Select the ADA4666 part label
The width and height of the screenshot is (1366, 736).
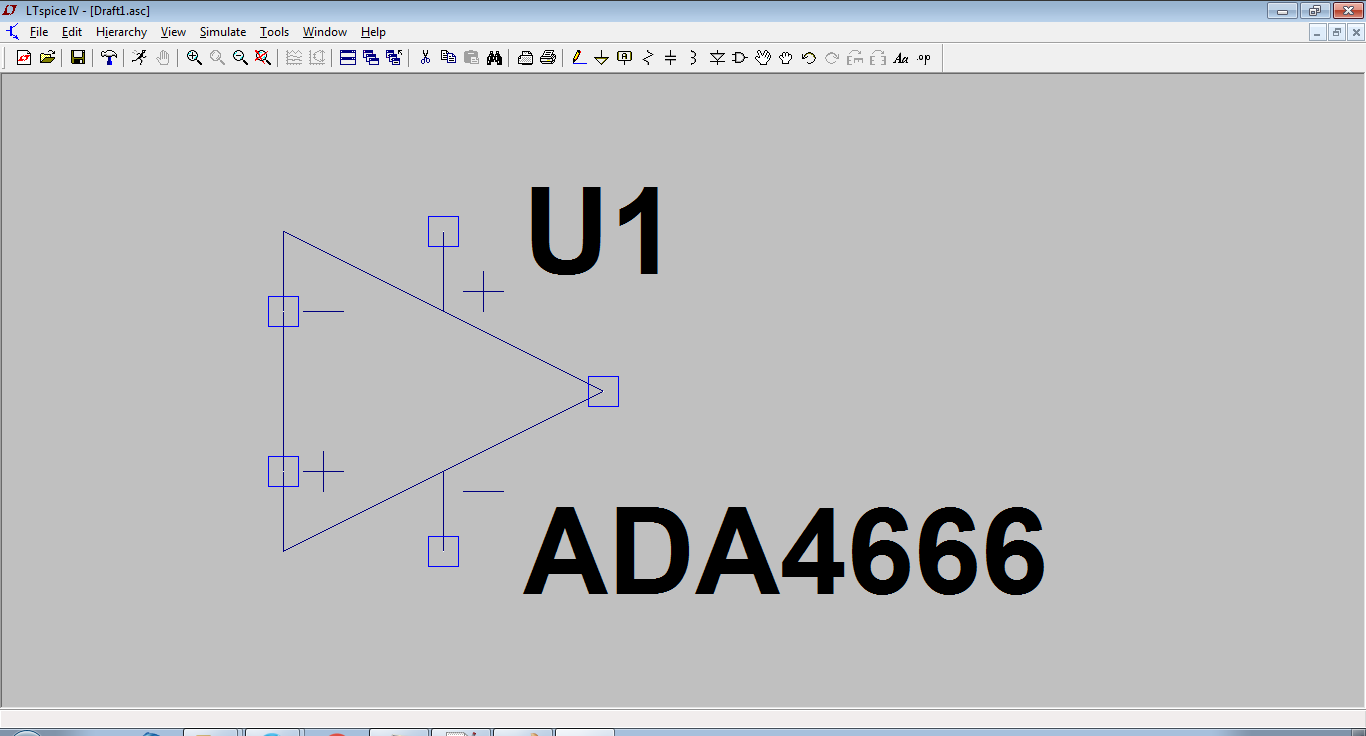pos(784,552)
